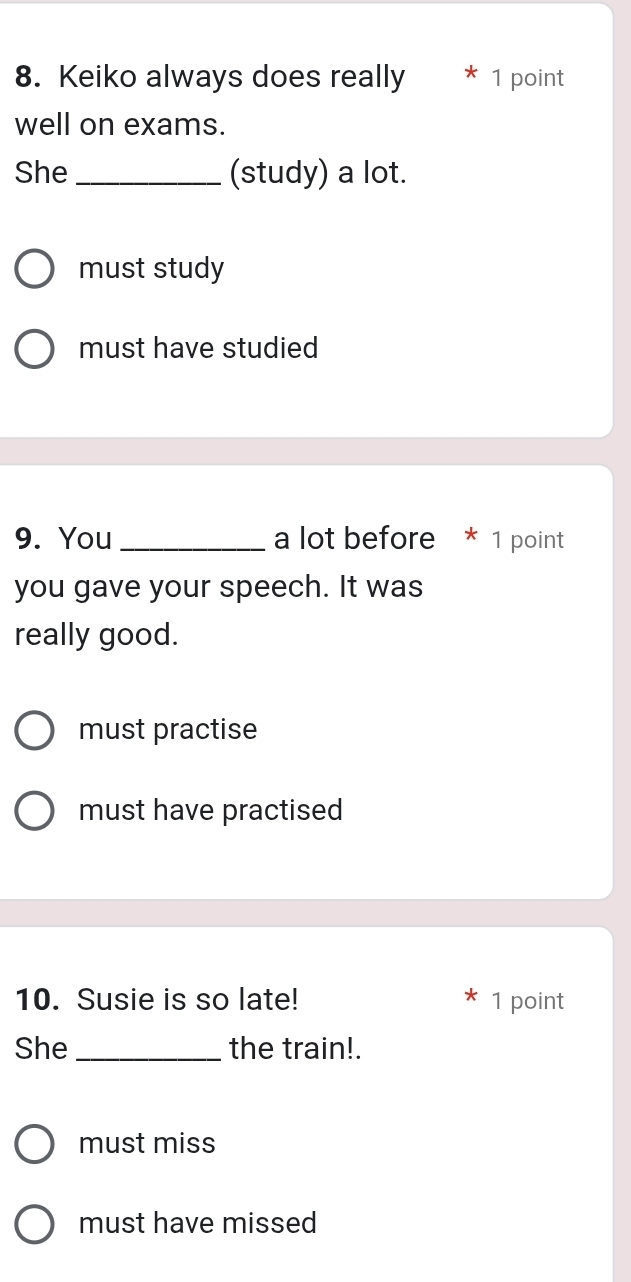
Task: Mark the 'must have missed' radio button
Action: [35, 1223]
